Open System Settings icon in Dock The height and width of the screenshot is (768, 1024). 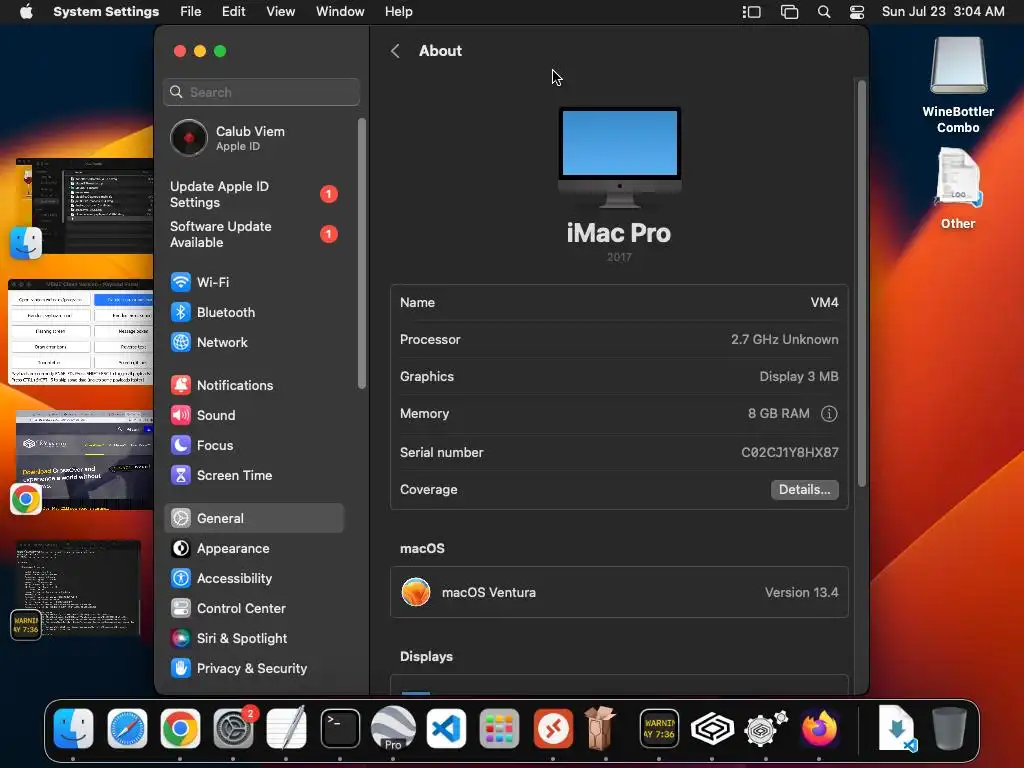(234, 728)
